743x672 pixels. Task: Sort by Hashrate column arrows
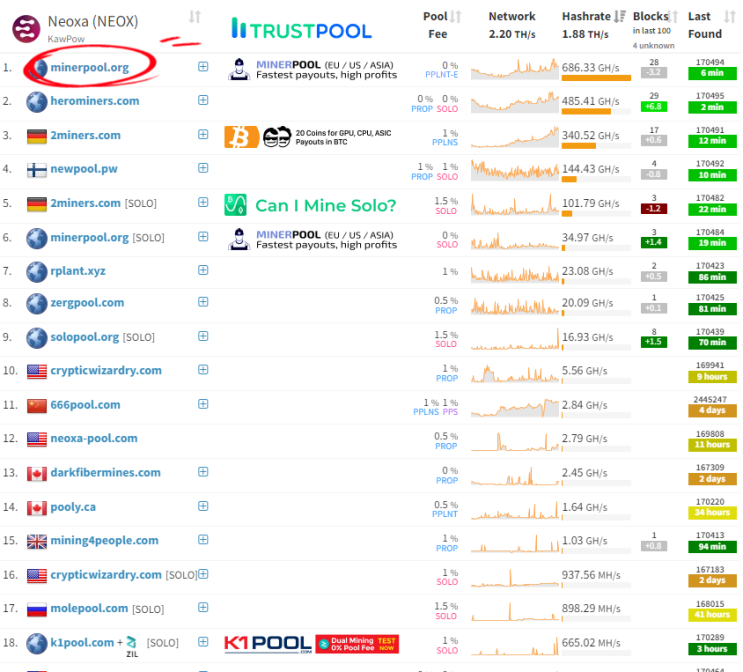pyautogui.click(x=619, y=17)
